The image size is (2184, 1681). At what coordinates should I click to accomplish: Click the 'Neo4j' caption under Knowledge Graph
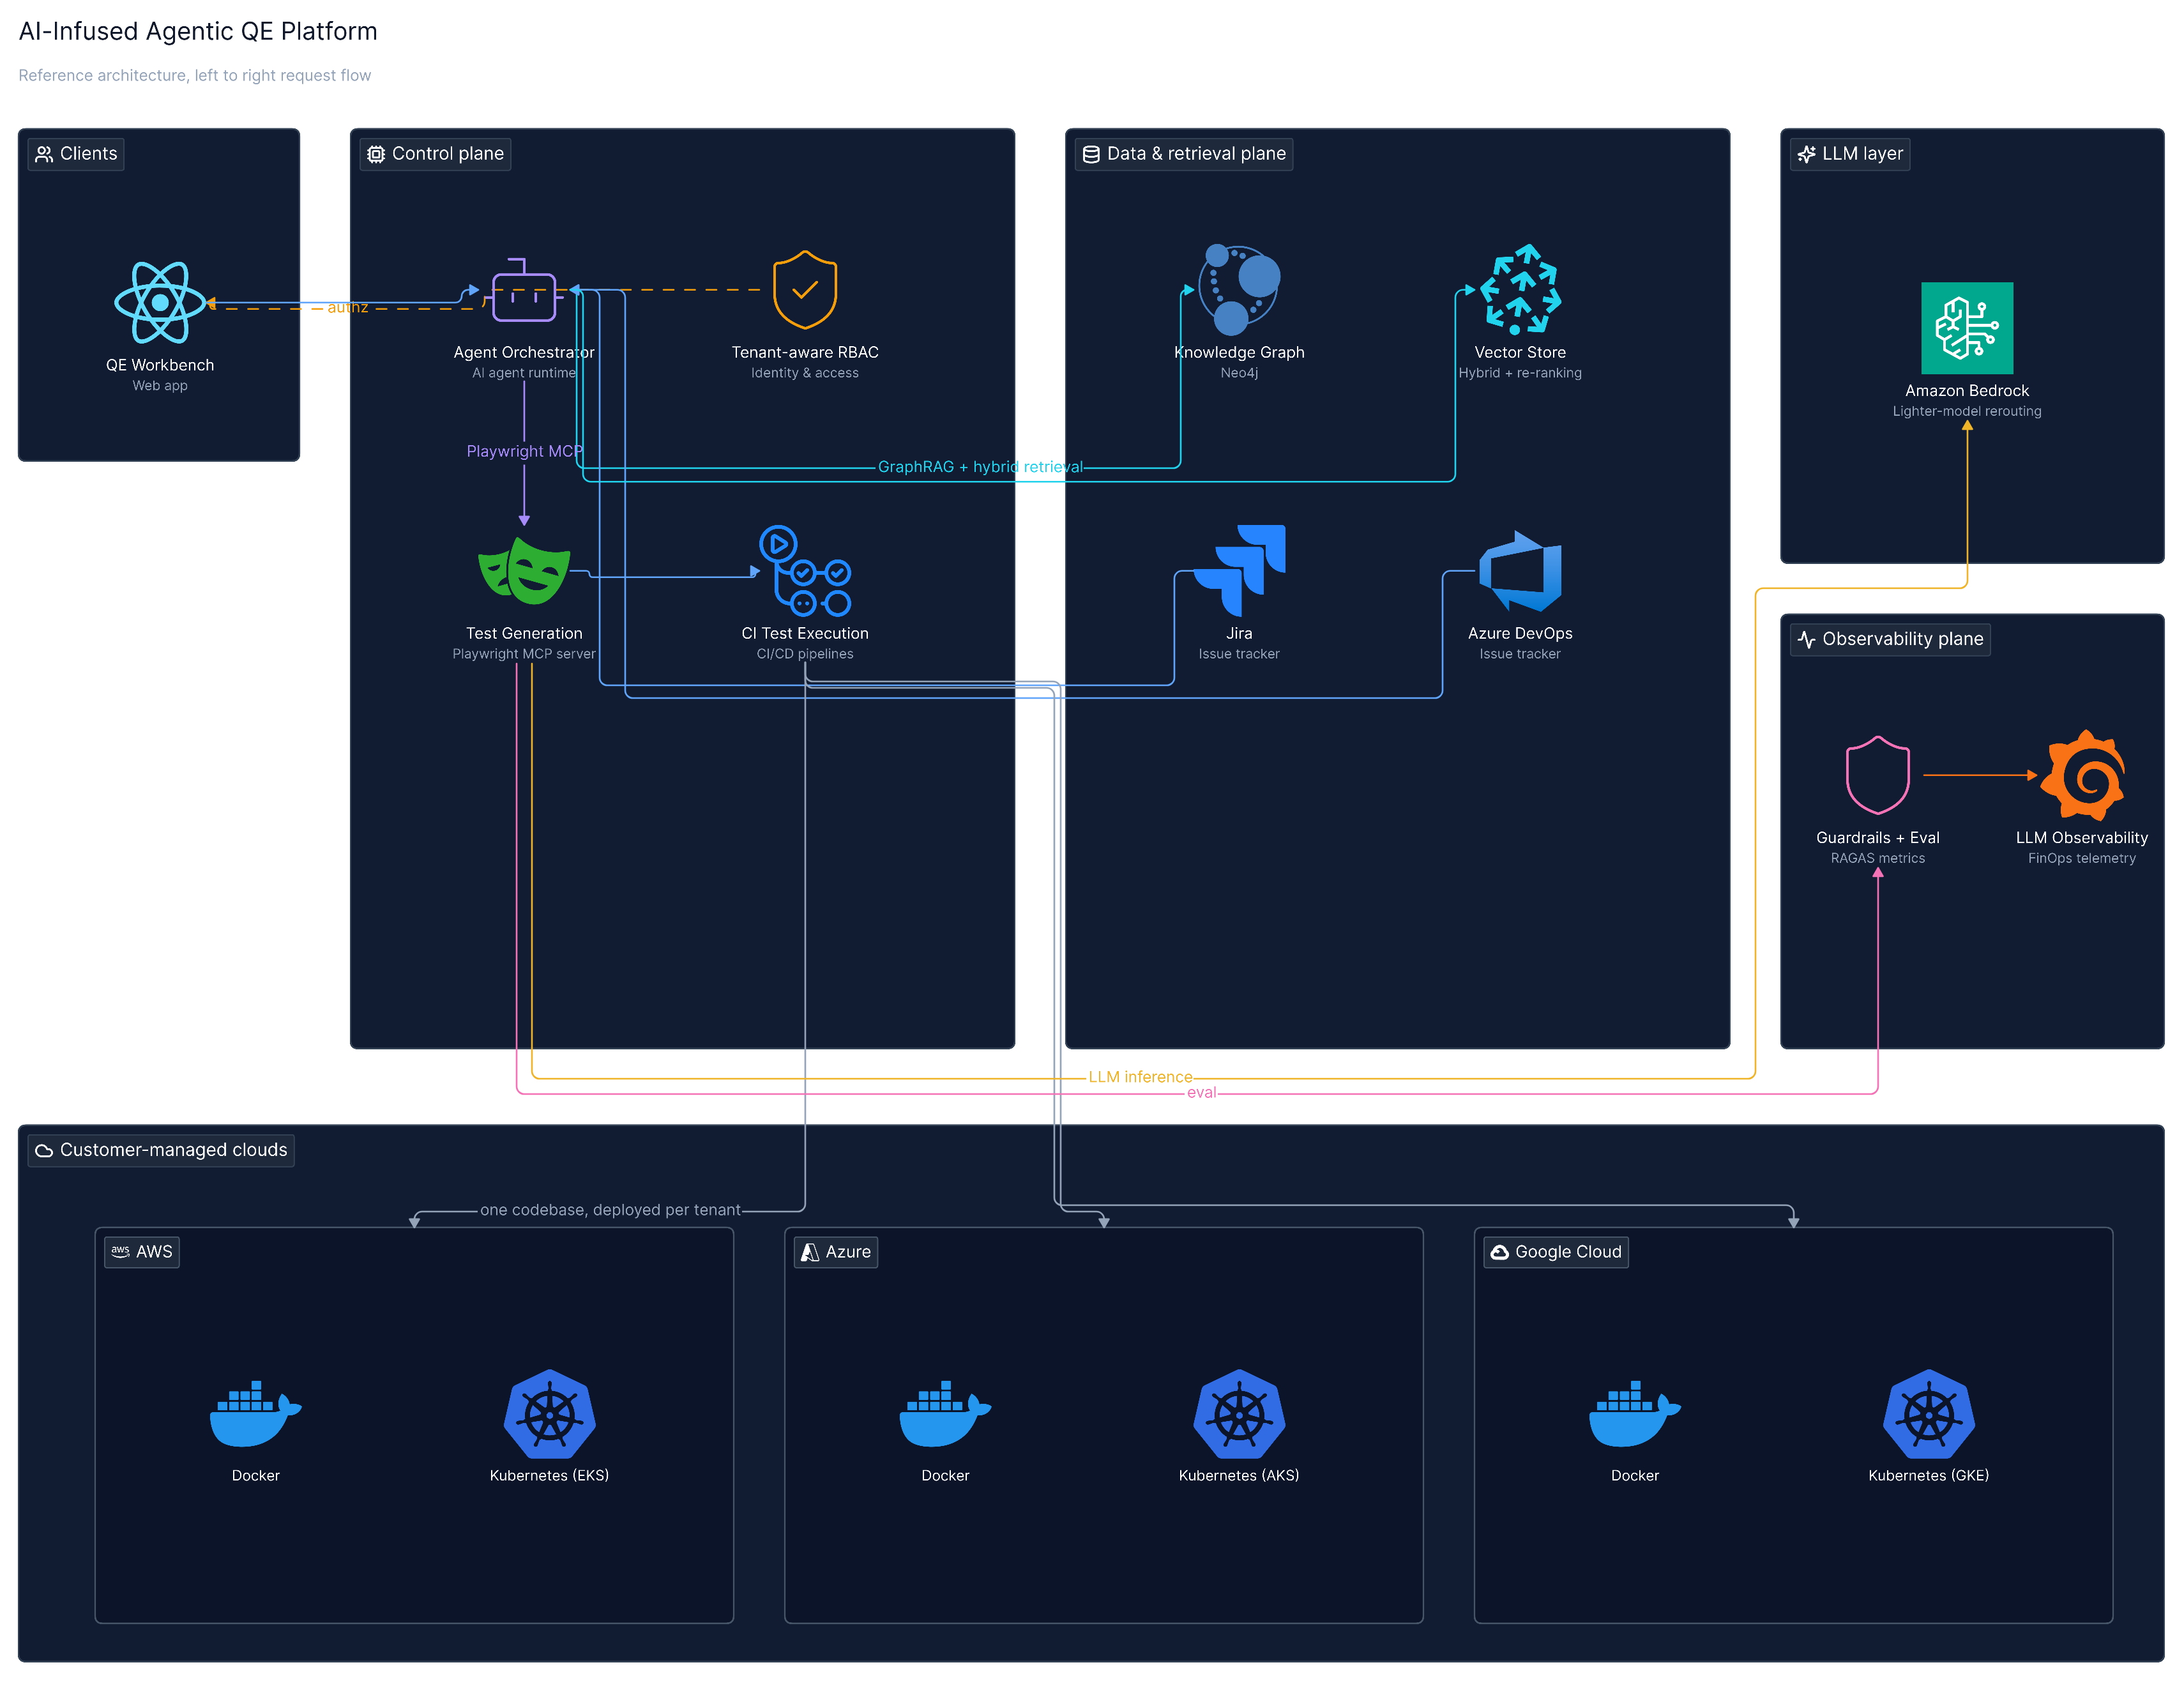[1239, 373]
